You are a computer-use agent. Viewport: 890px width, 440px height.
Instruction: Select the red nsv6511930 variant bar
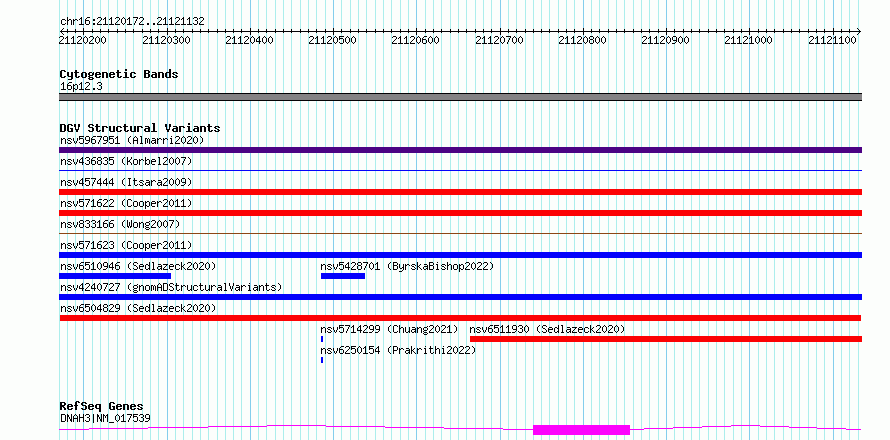666,339
